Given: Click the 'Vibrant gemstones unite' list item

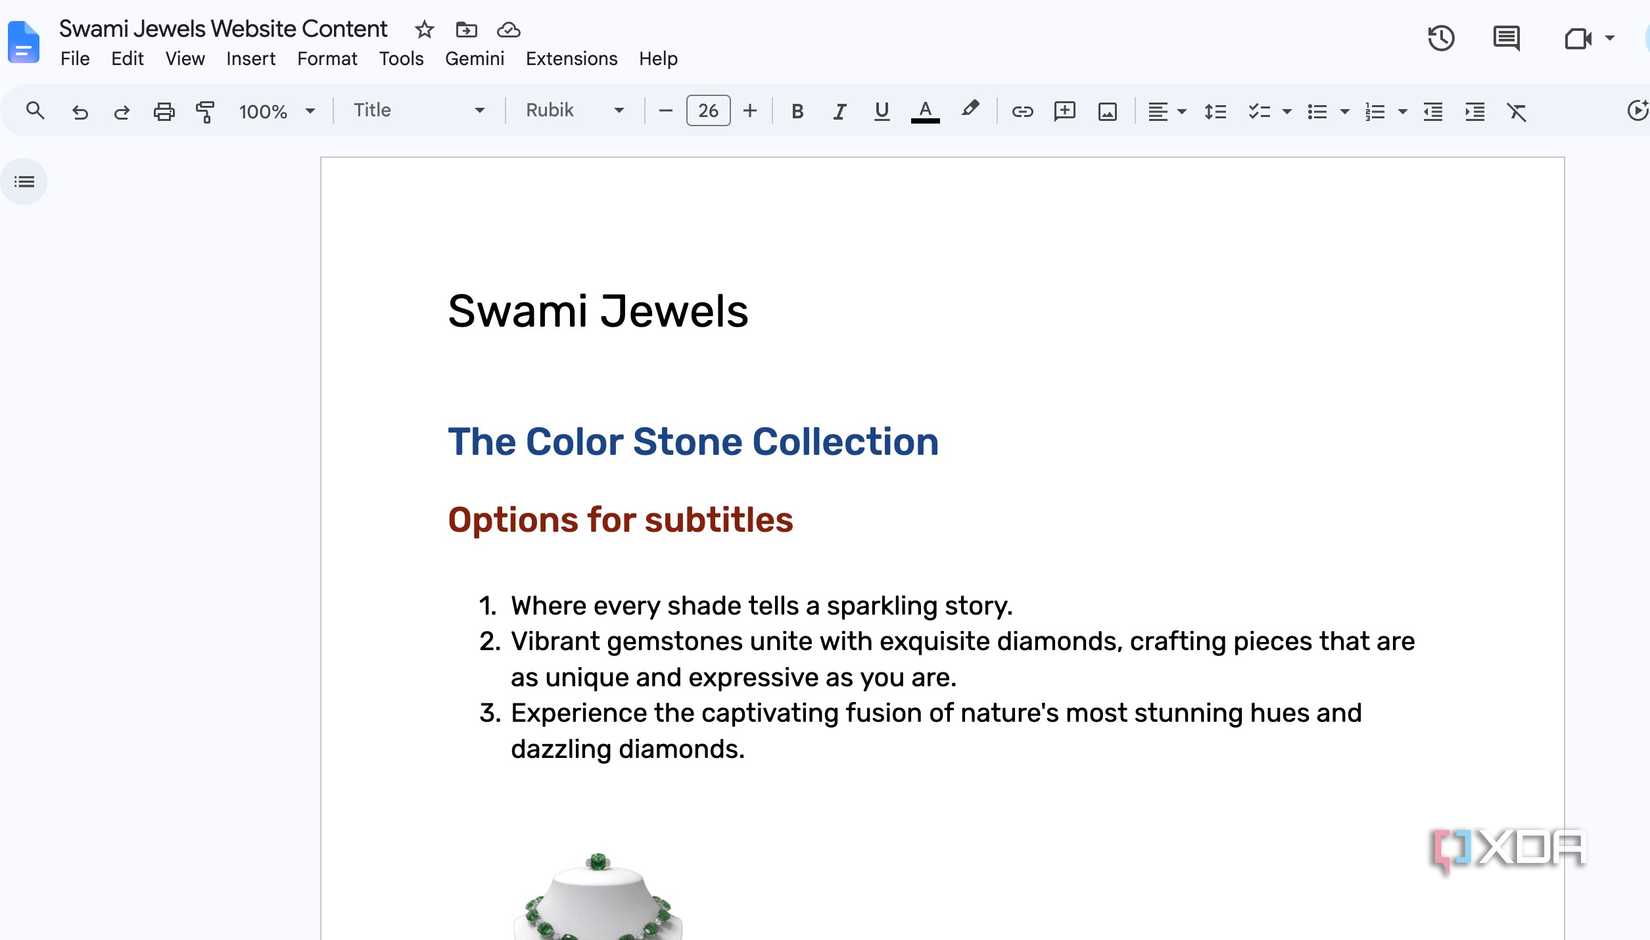Looking at the screenshot, I should pos(963,659).
